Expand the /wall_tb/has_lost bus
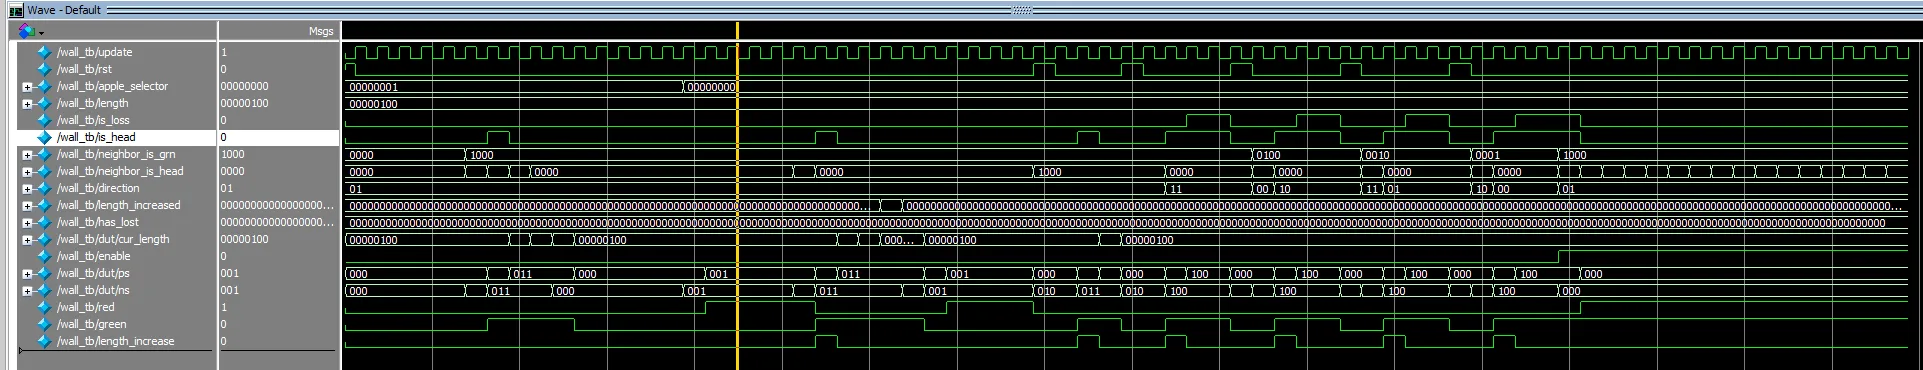Screen dimensions: 1923x370 tap(28, 223)
